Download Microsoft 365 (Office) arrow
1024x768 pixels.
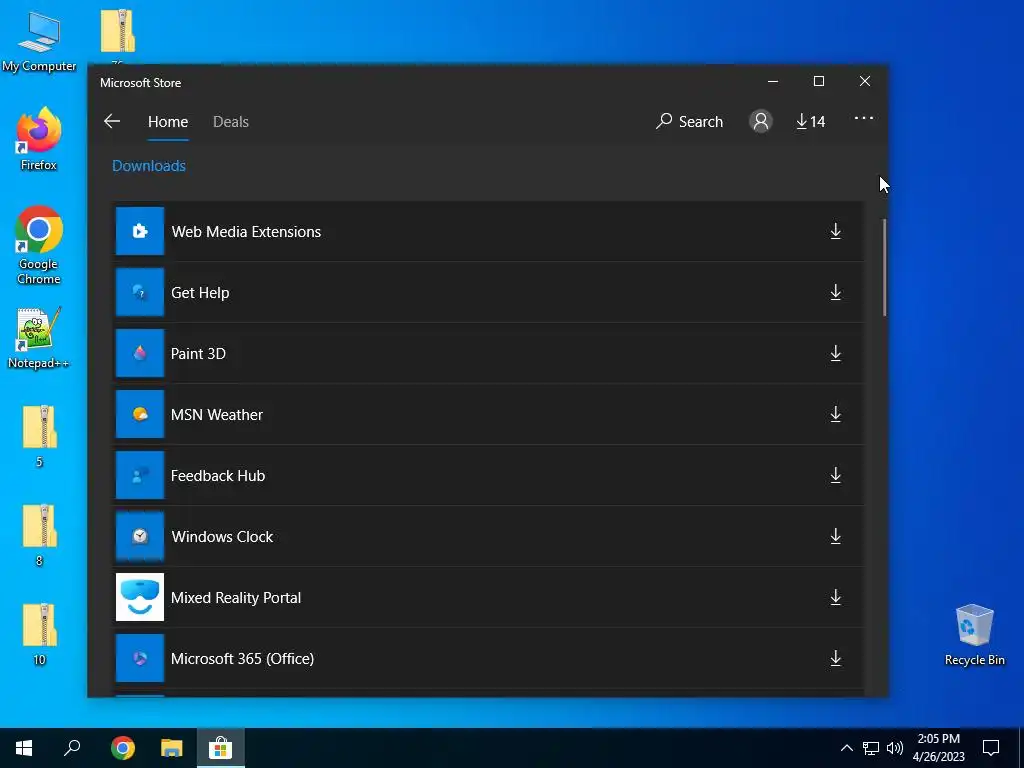pos(835,658)
